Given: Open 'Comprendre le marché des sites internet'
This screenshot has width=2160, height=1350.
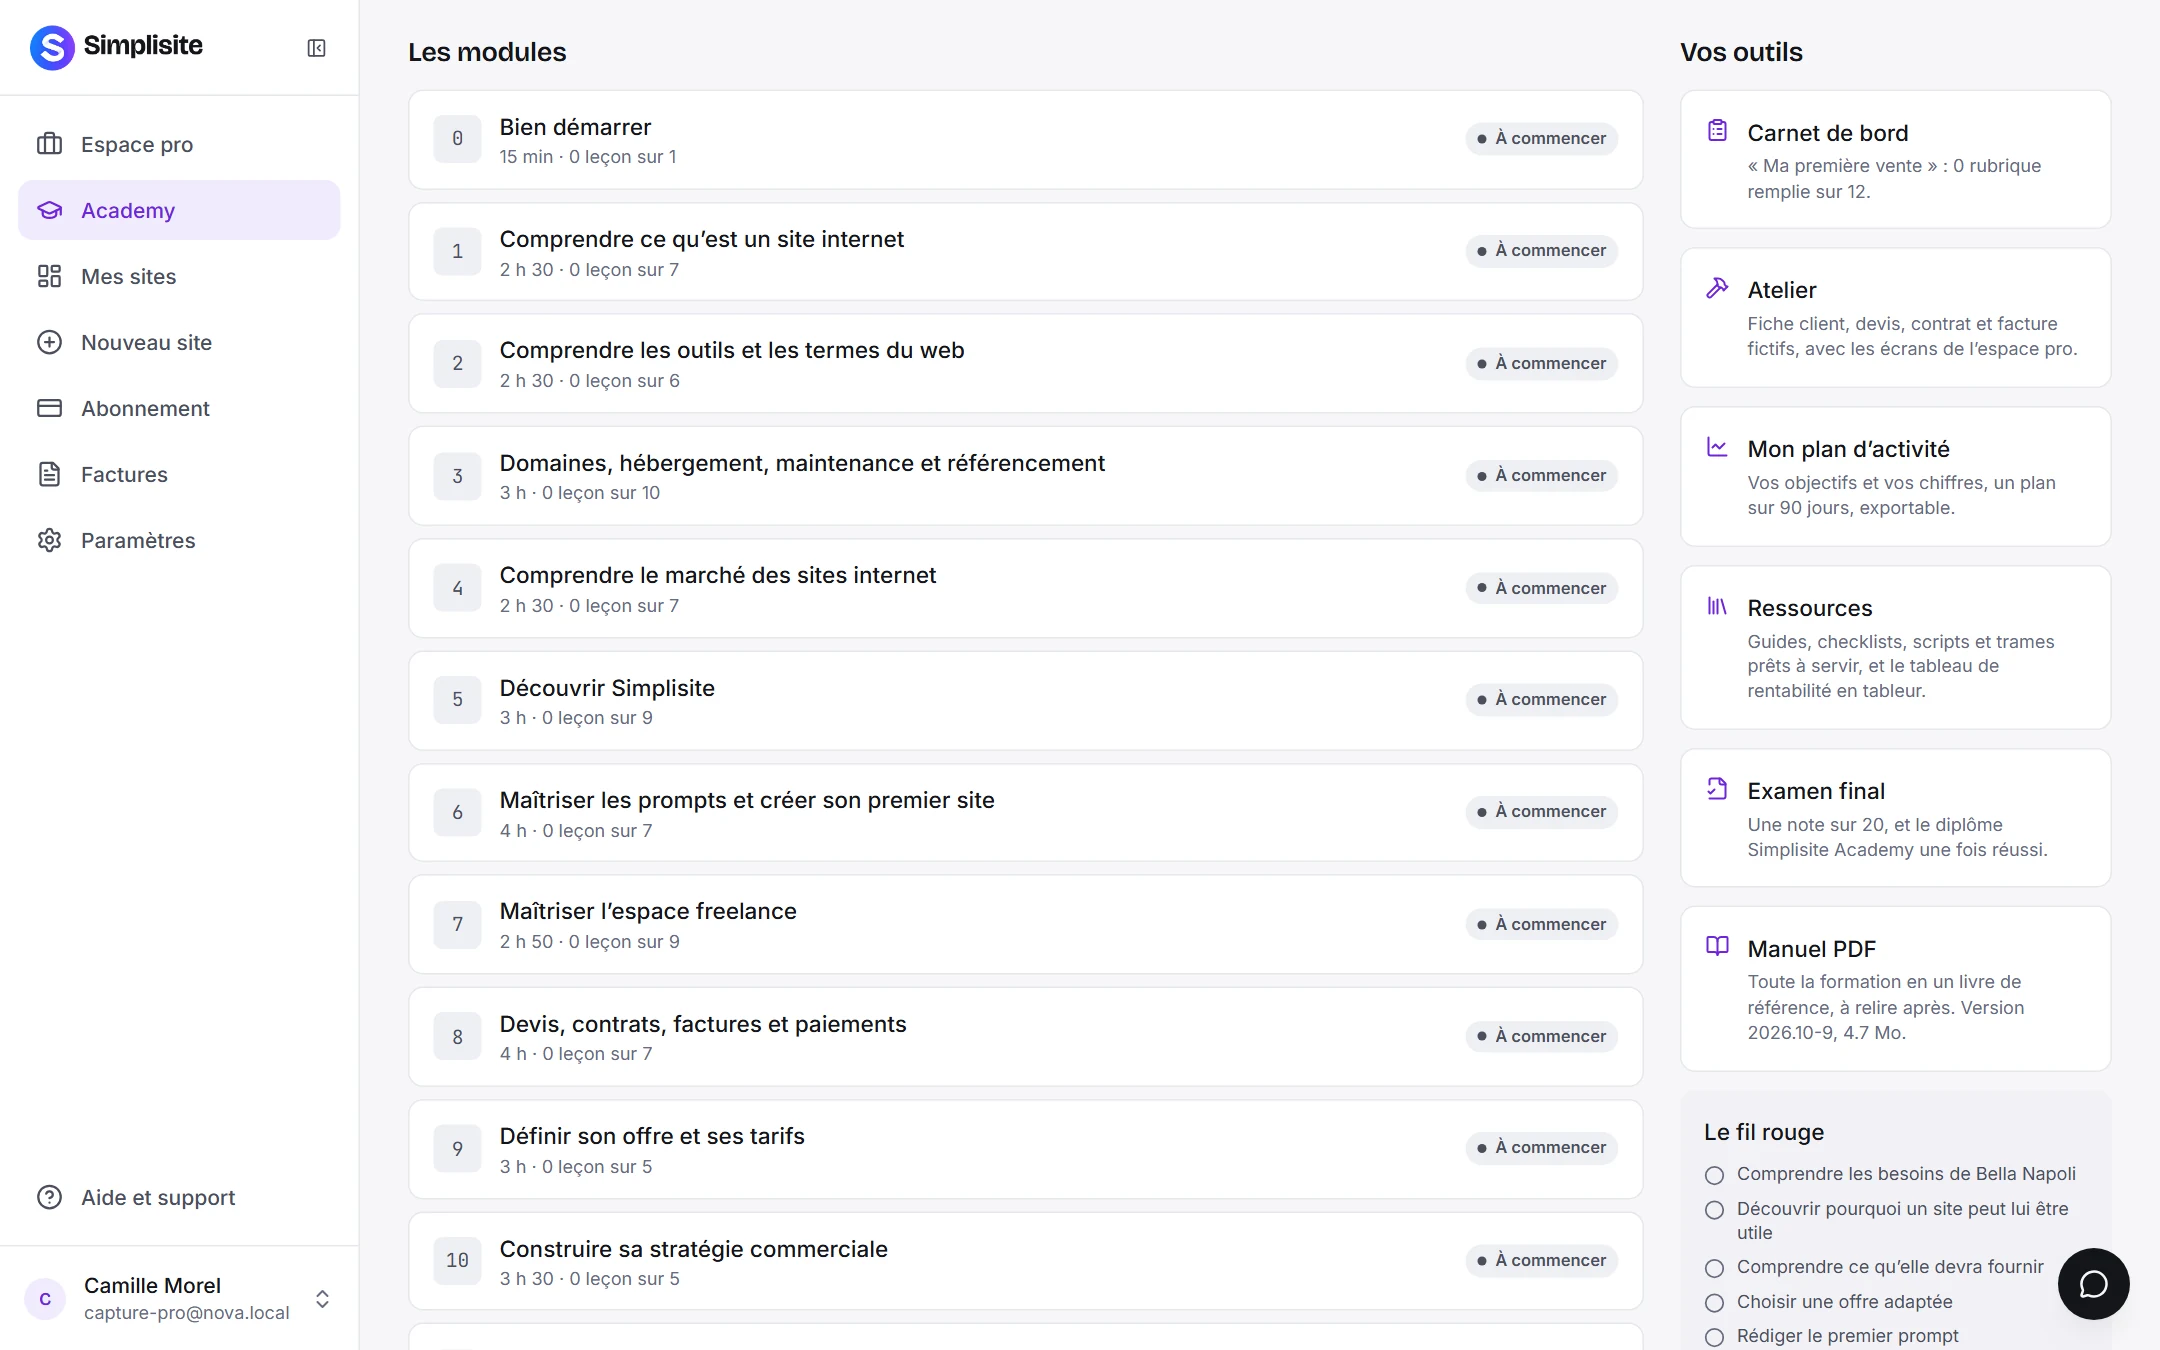Looking at the screenshot, I should [1025, 589].
